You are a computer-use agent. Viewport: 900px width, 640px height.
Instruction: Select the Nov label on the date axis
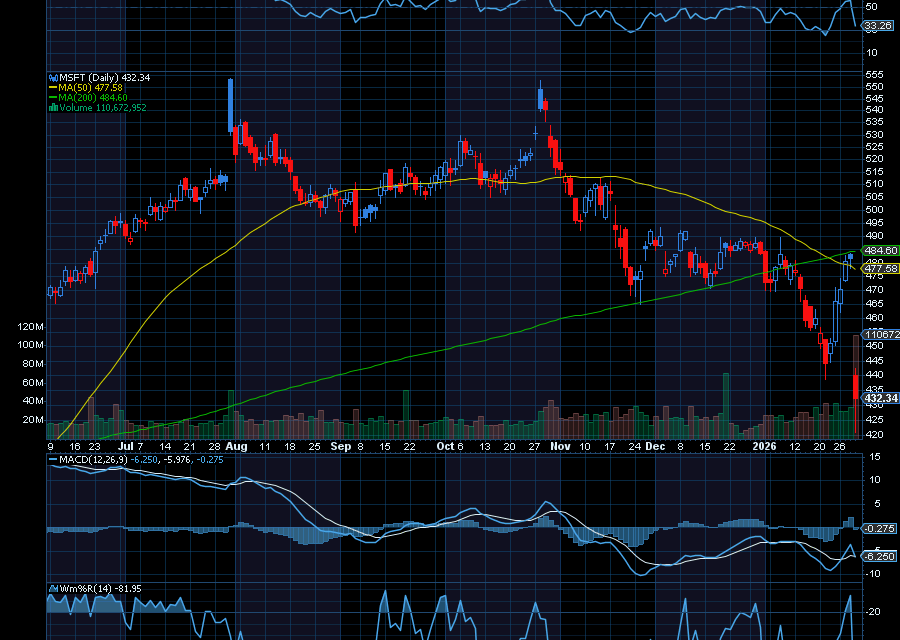pyautogui.click(x=561, y=447)
